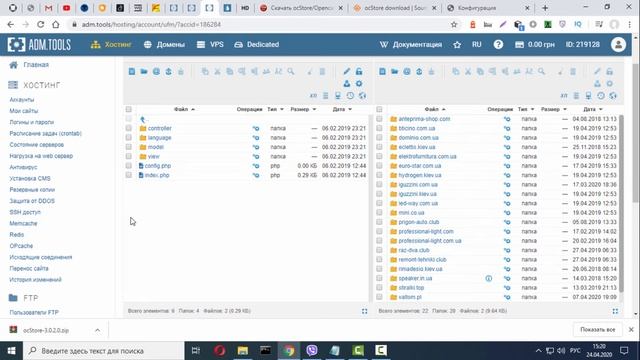Open SSH доступ sidebar link
The width and height of the screenshot is (640, 360).
[x=25, y=212]
